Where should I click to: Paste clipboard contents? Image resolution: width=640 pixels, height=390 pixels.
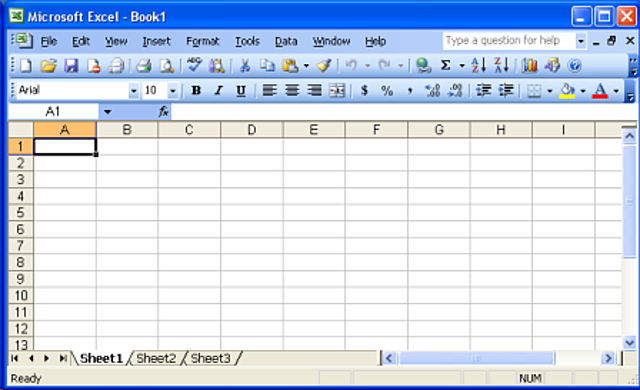(290, 65)
